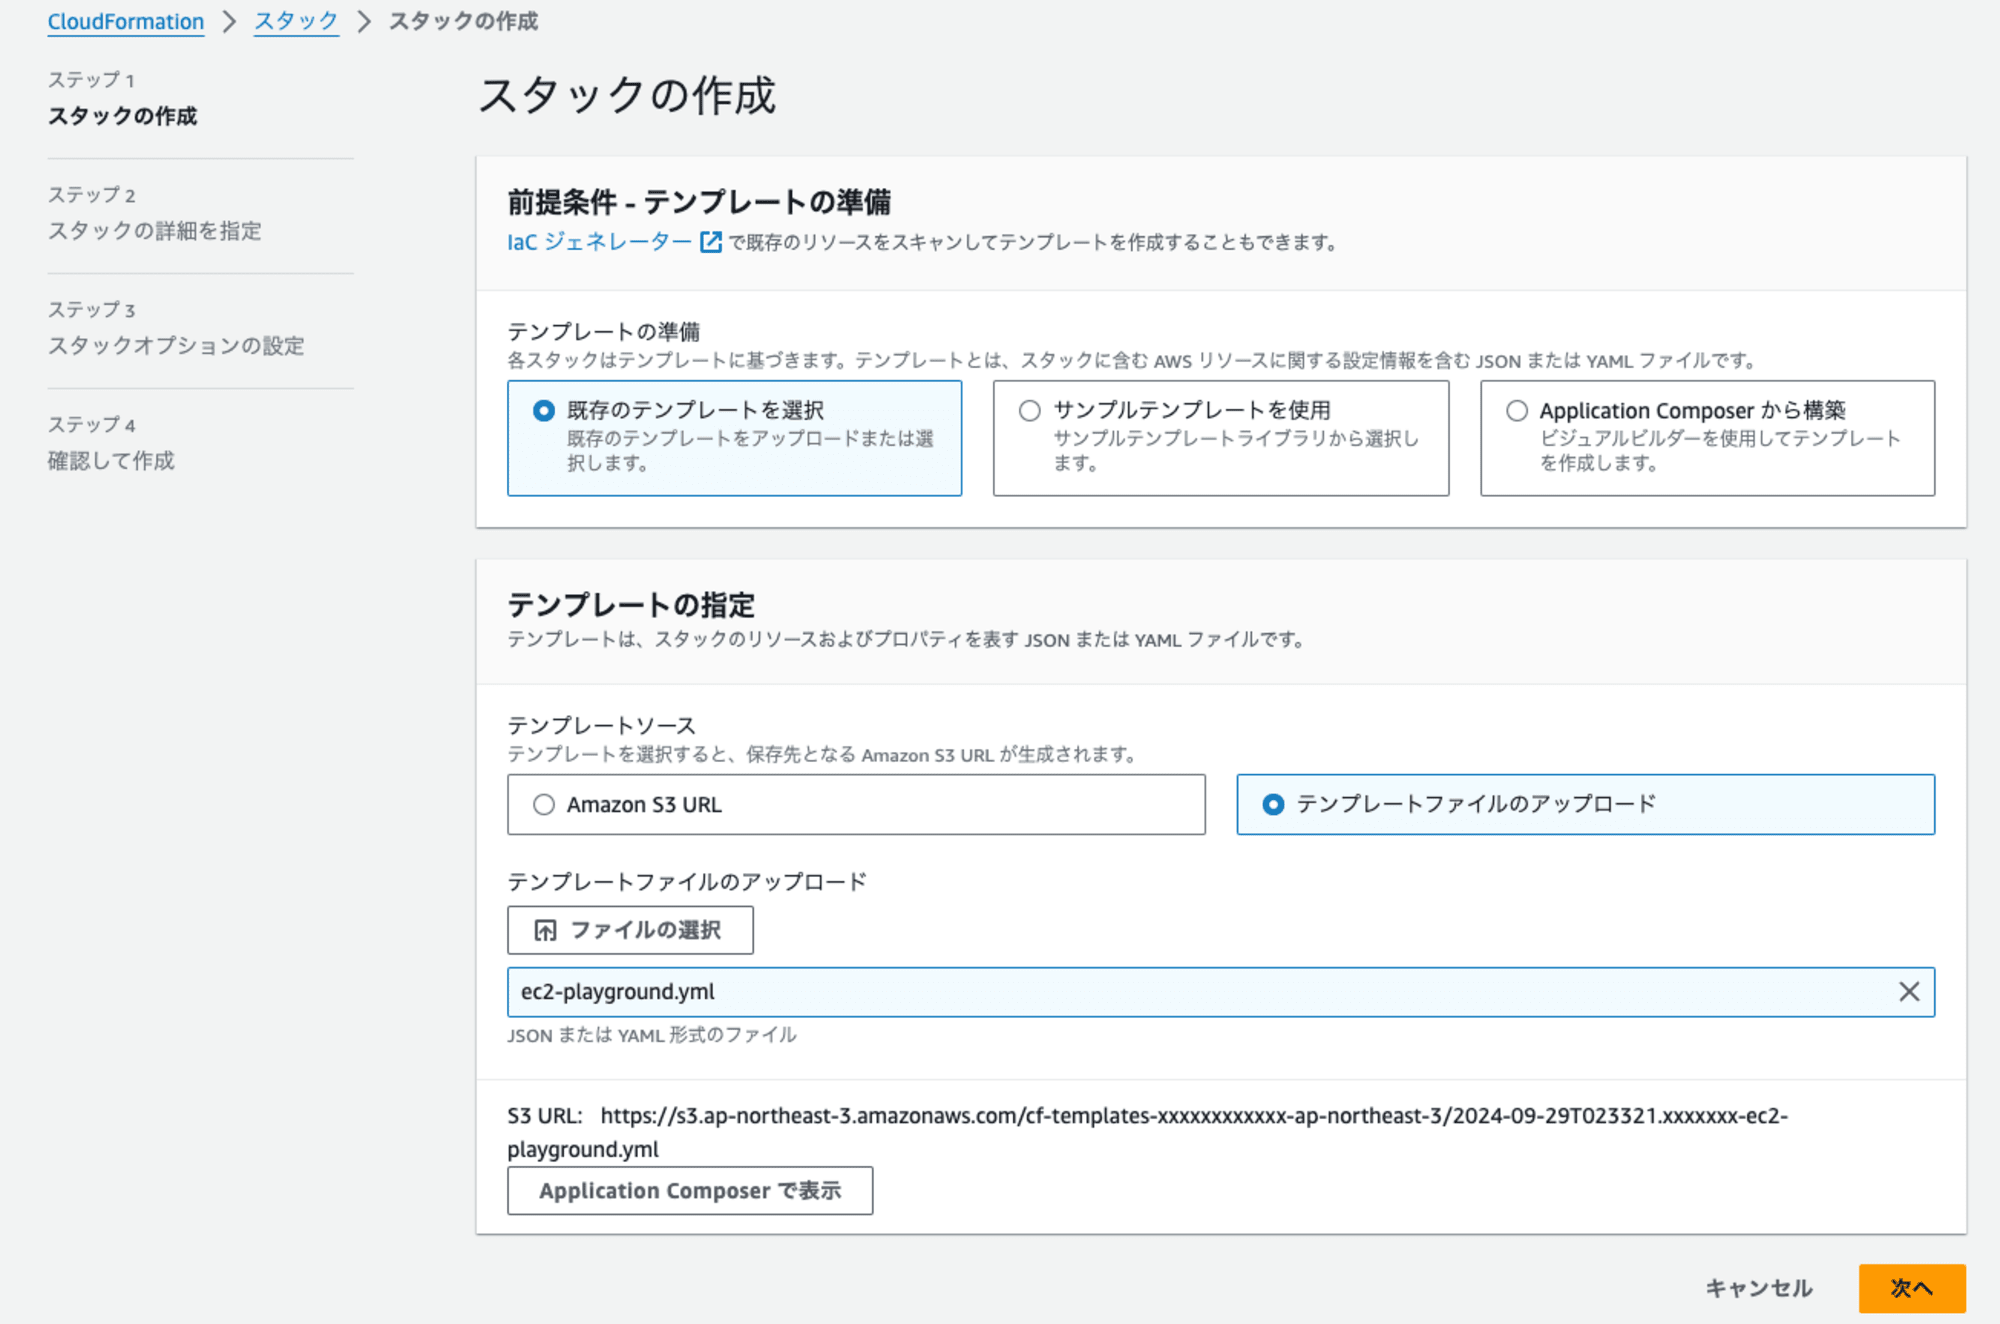Click the JSON または YAML 形式のファイル hint text
This screenshot has height=1324, width=2000.
tap(652, 1035)
